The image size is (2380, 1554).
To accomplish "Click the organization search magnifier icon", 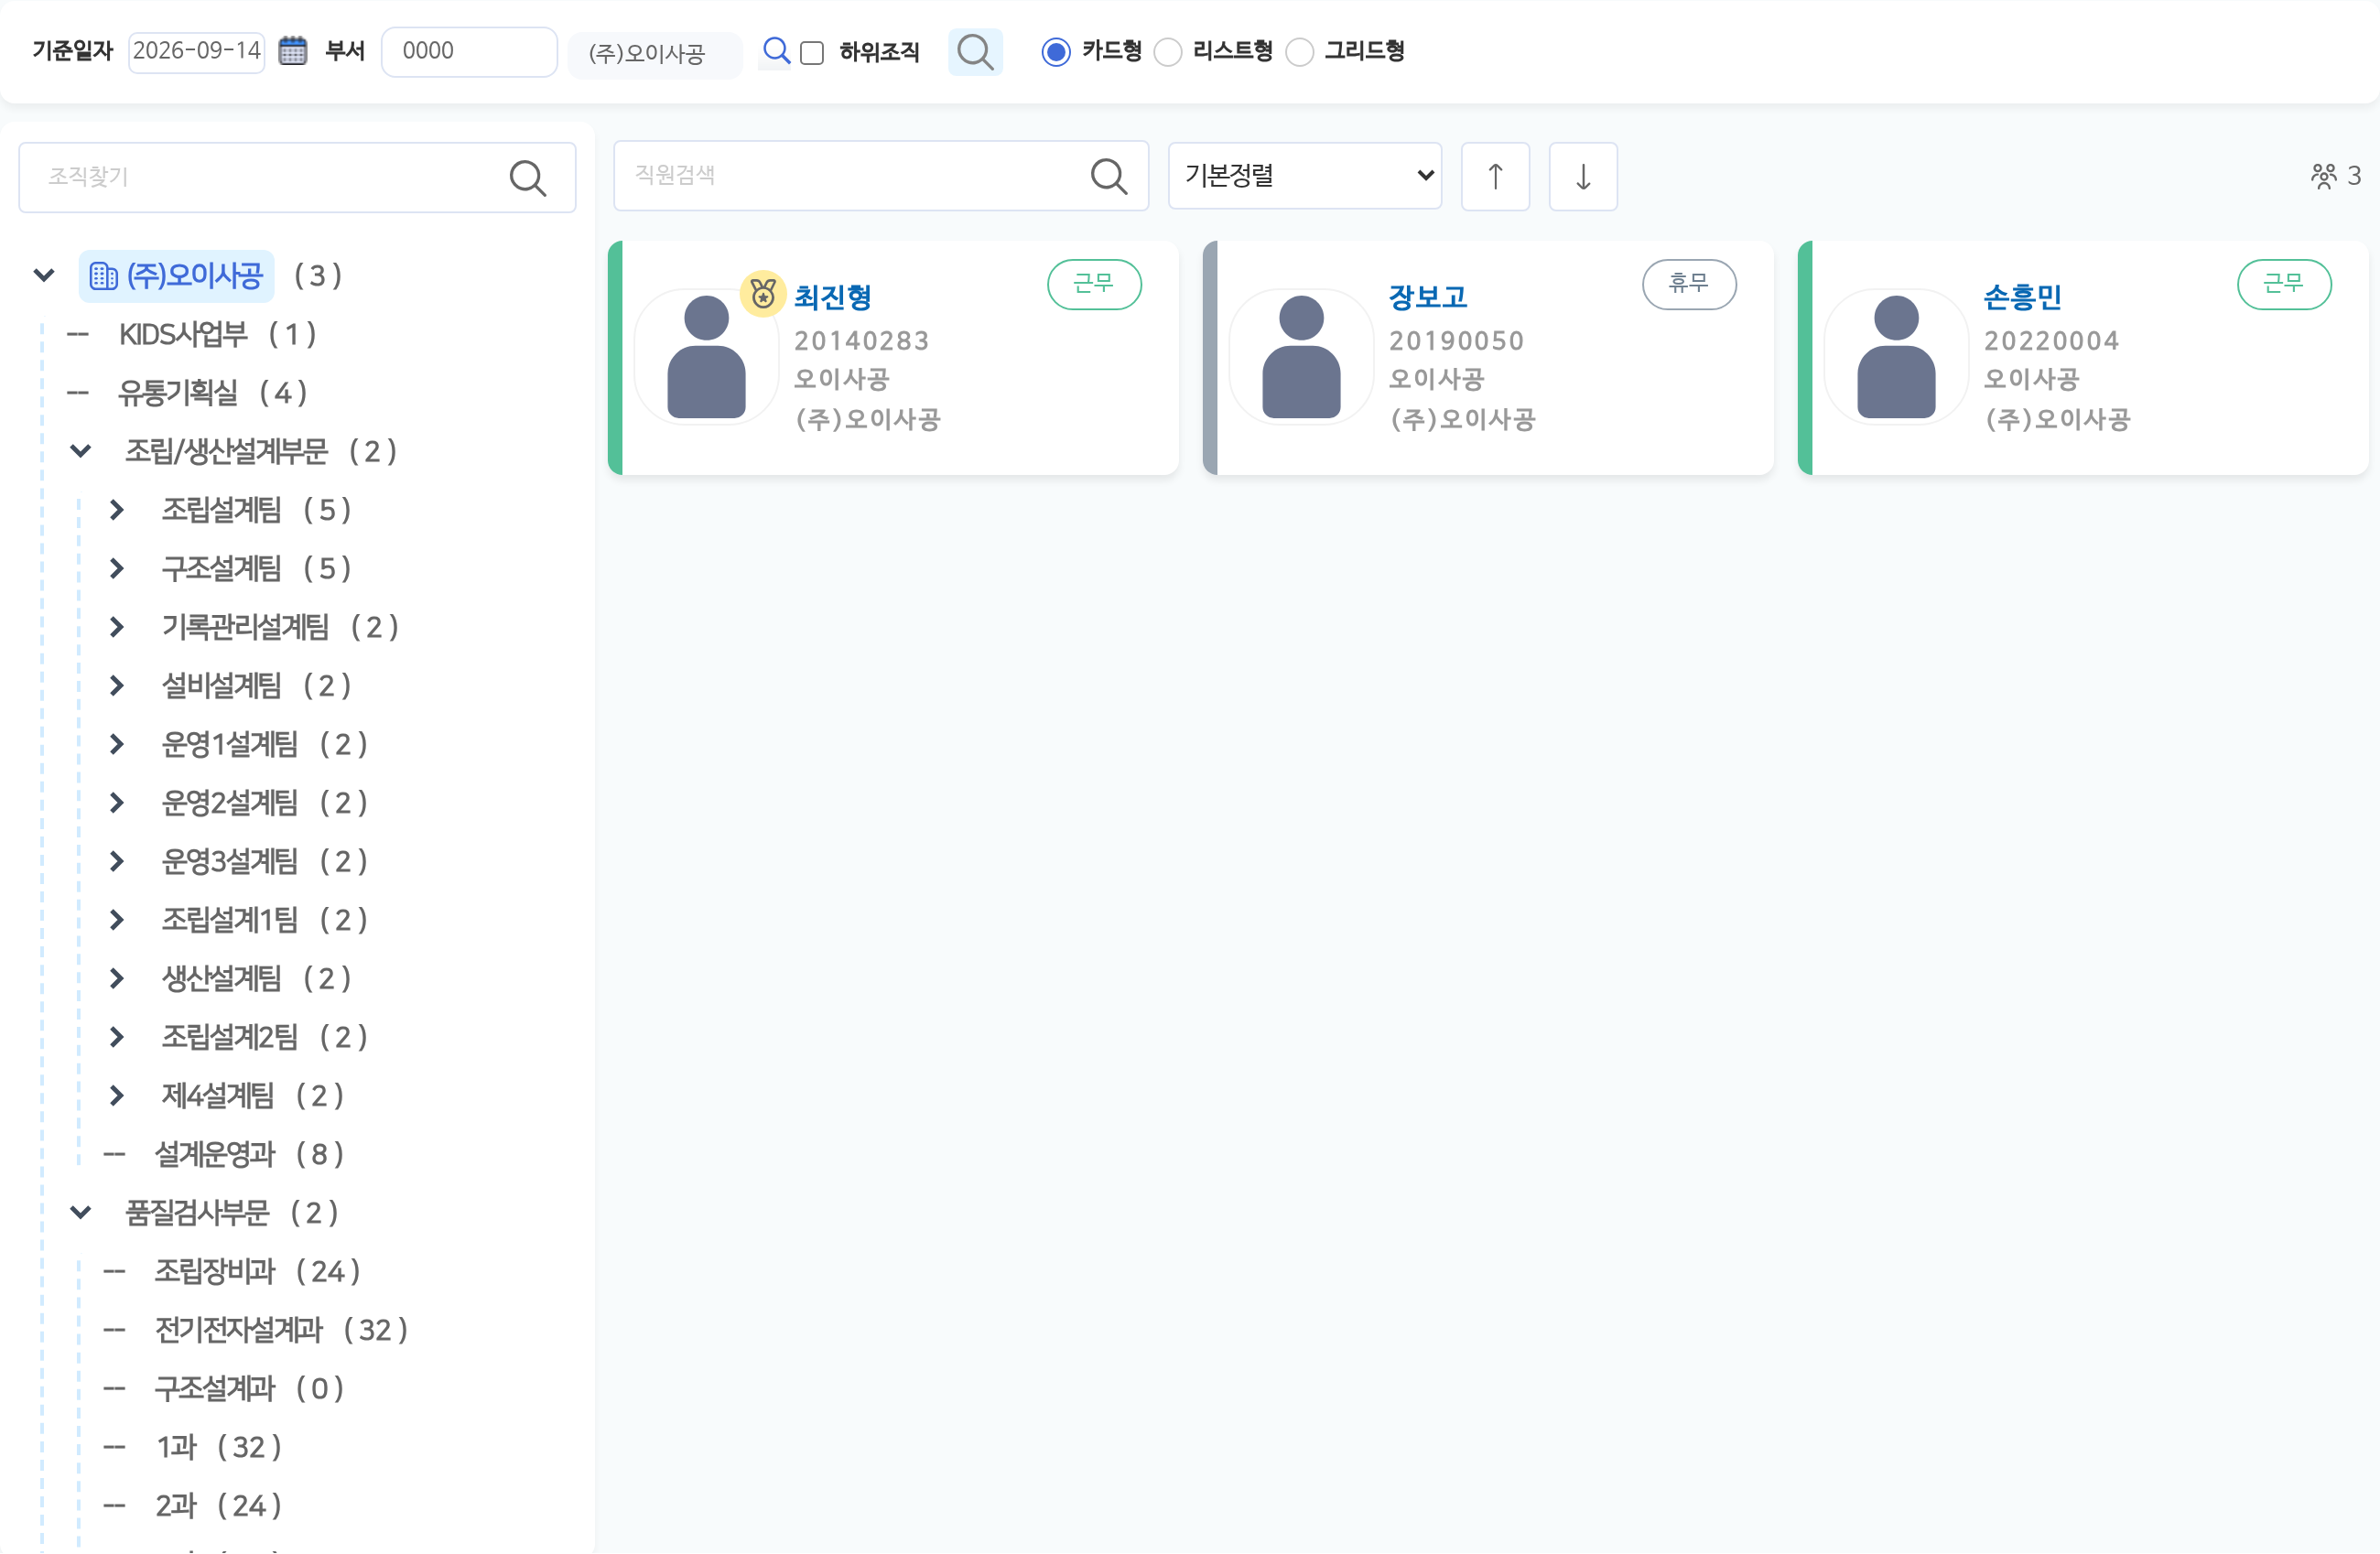I will [x=528, y=178].
